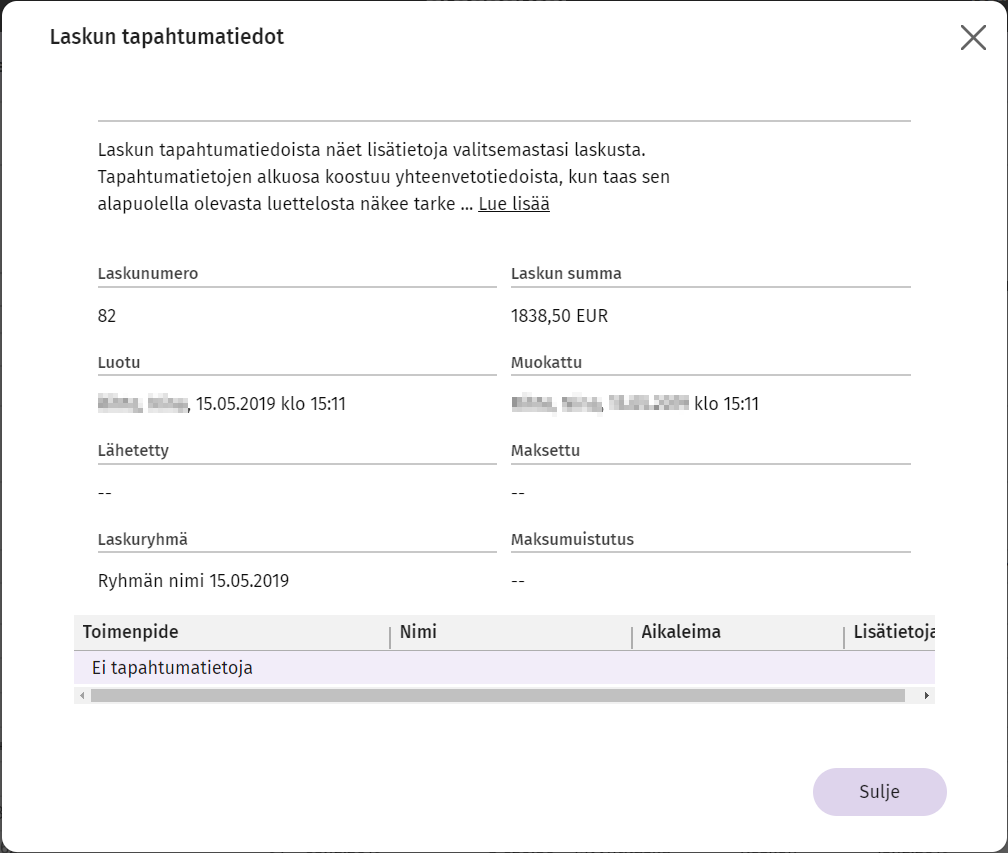Click the Maksumuistutus field label
1008x853 pixels.
pyautogui.click(x=572, y=539)
